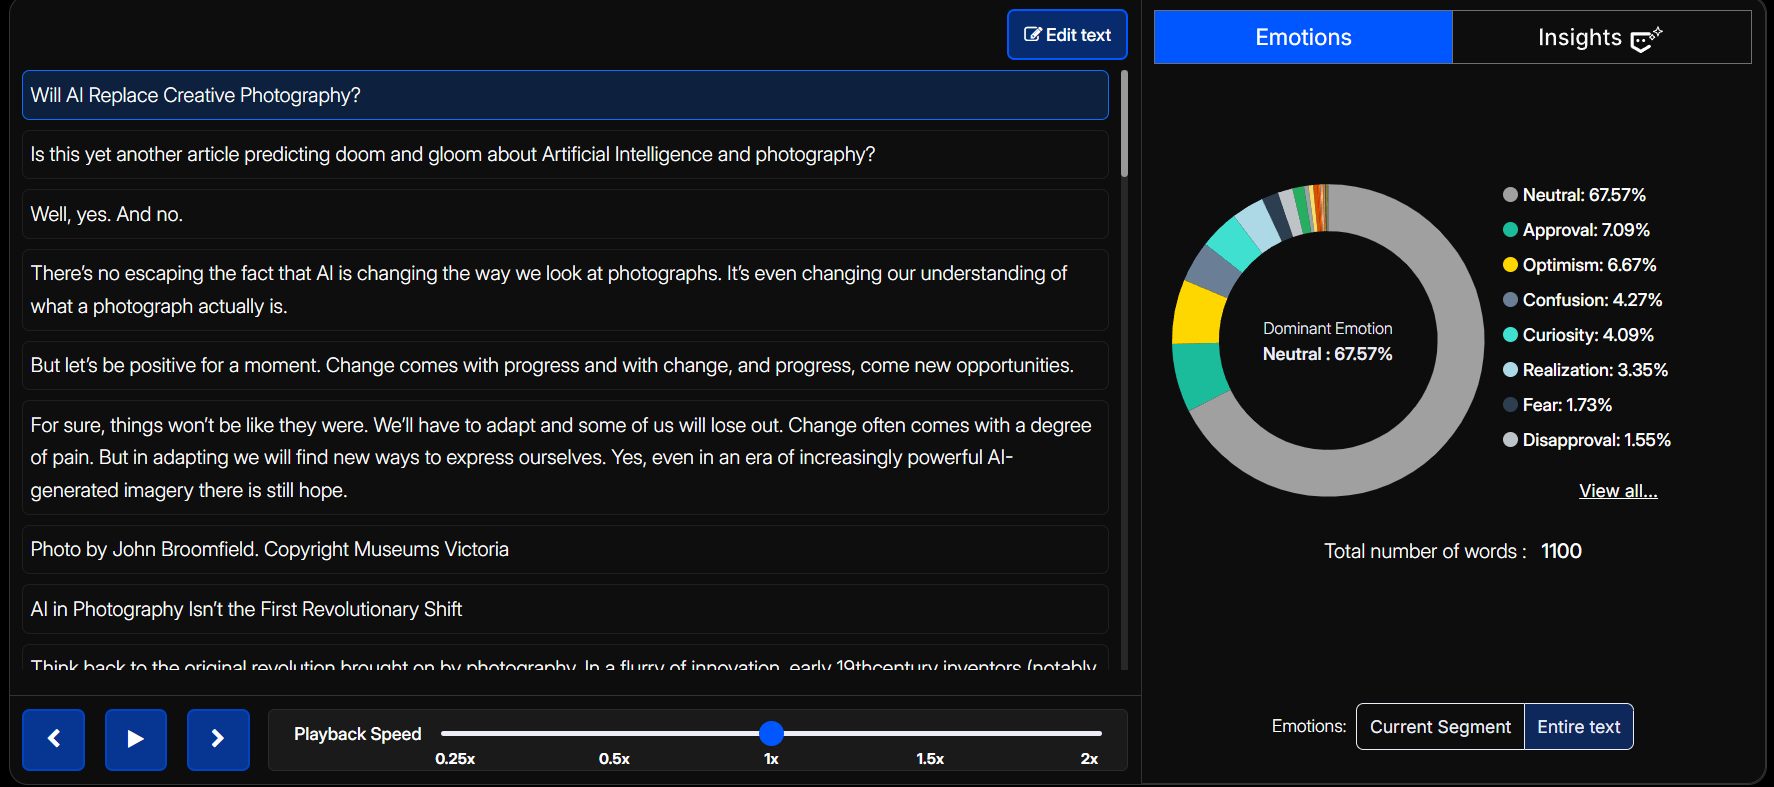Viewport: 1774px width, 787px height.
Task: Click the Edit text button
Action: 1067,35
